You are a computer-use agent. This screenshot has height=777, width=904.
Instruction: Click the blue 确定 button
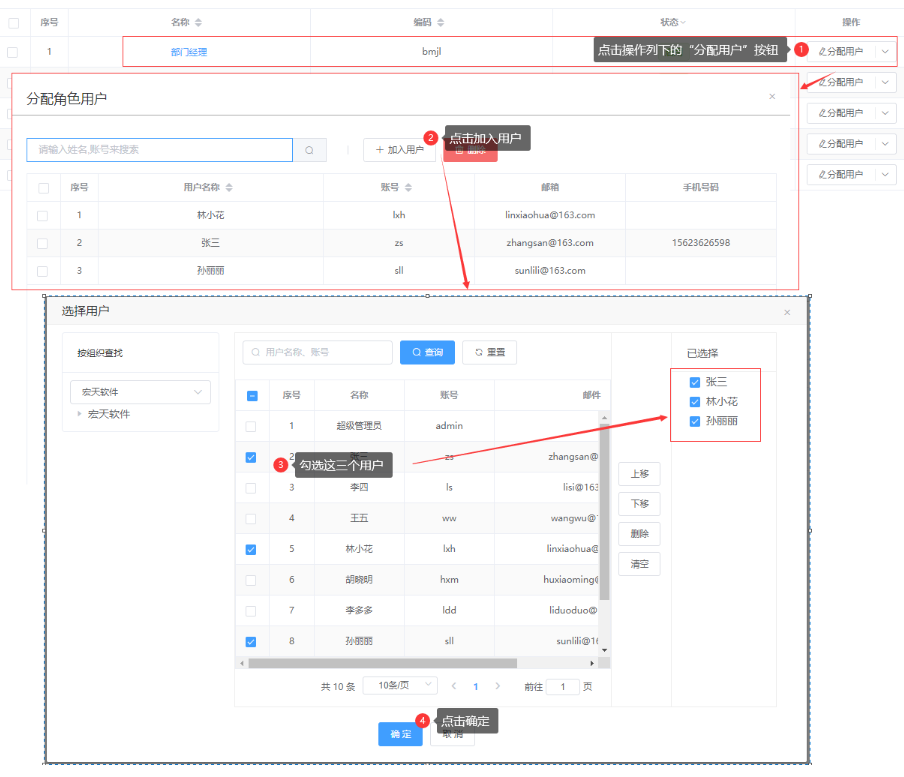coord(401,734)
